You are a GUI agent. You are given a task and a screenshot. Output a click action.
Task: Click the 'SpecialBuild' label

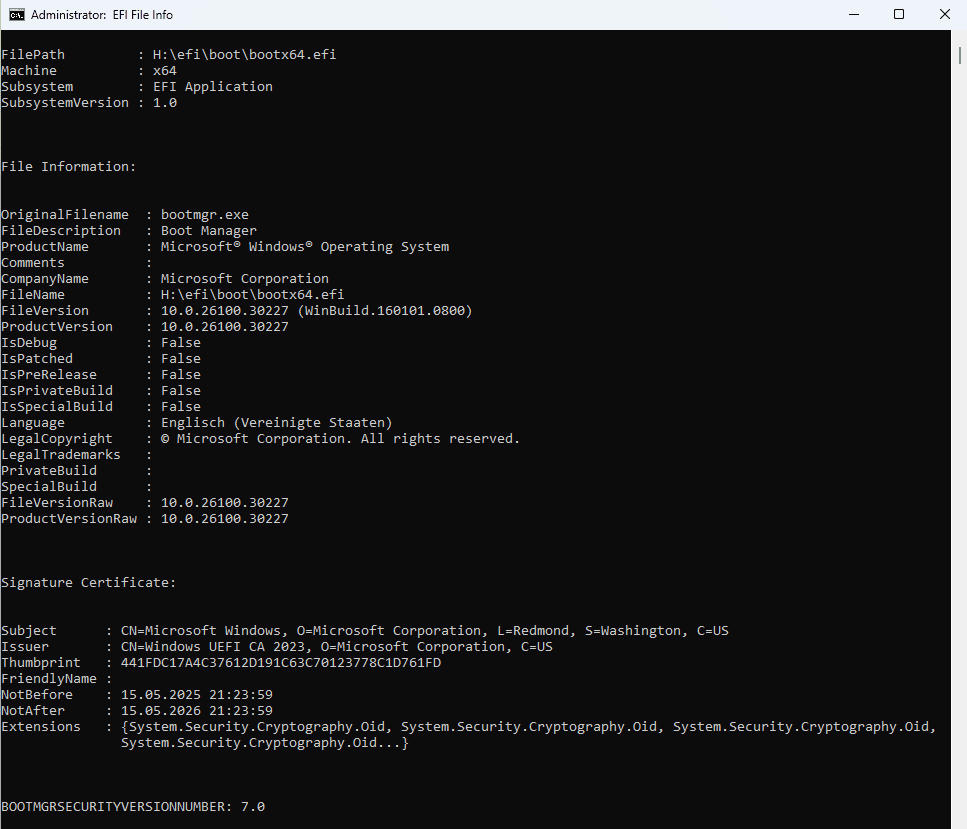(49, 487)
